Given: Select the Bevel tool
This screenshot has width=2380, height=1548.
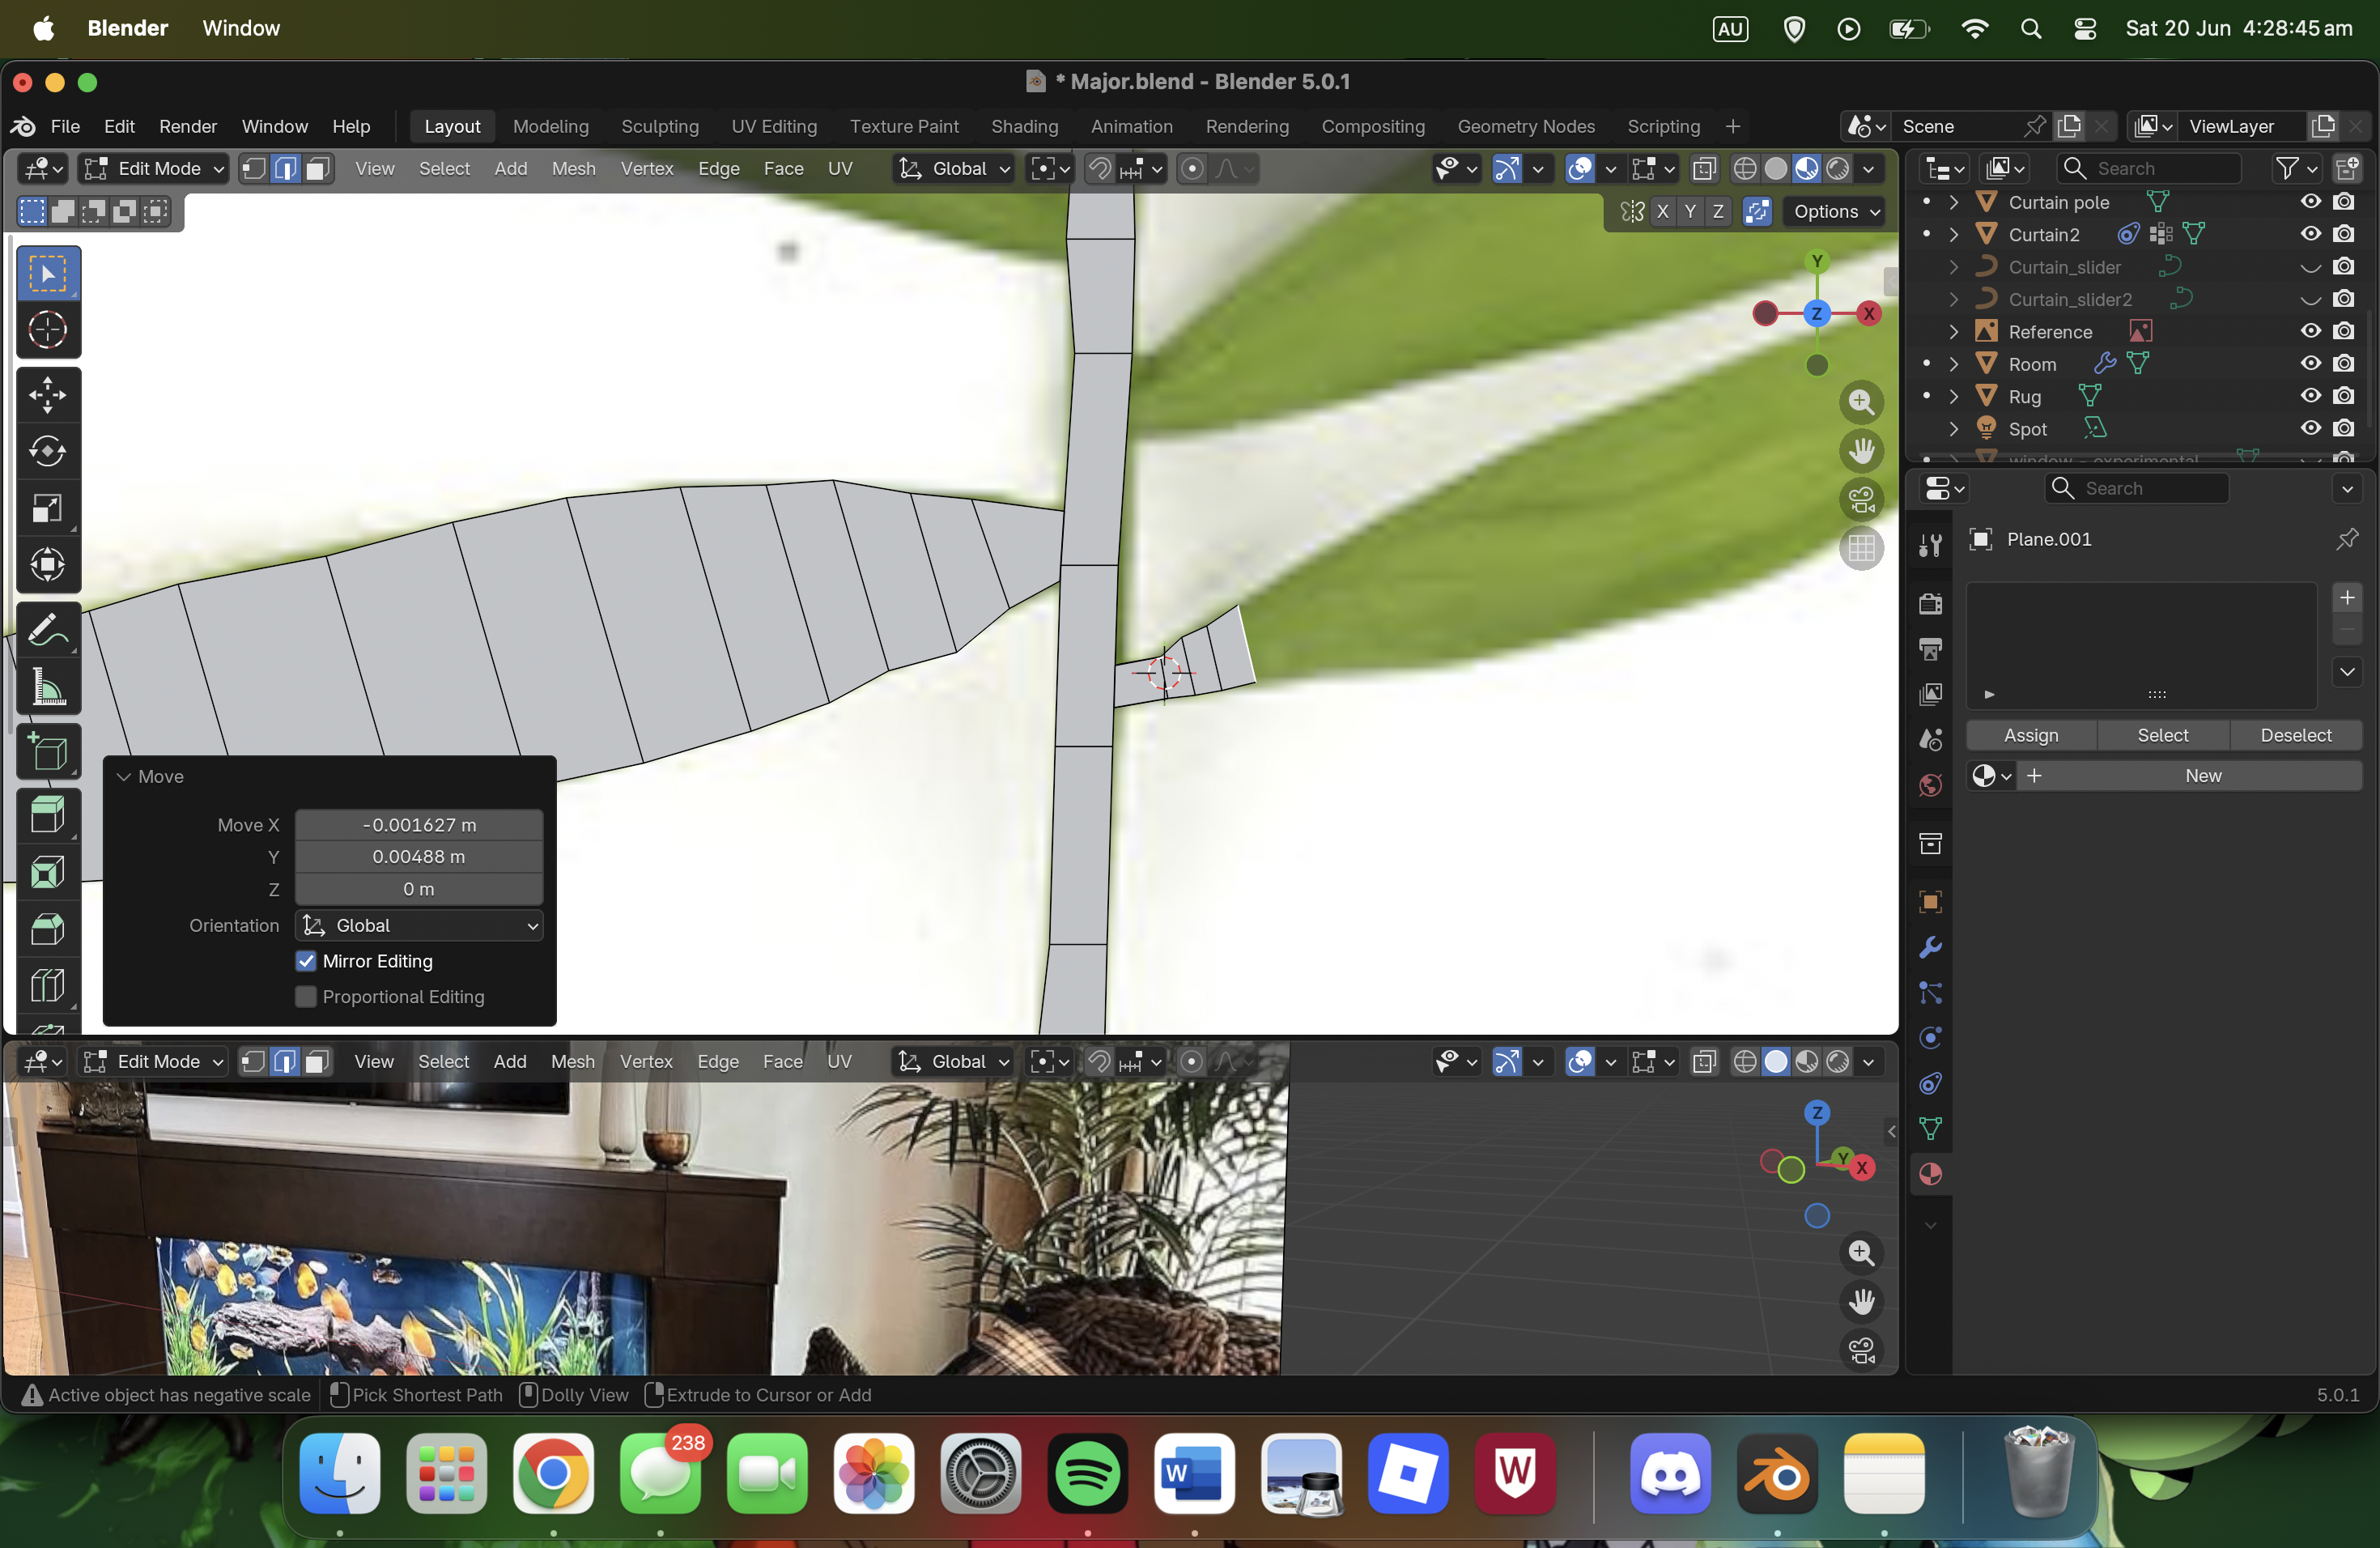Looking at the screenshot, I should coord(48,929).
